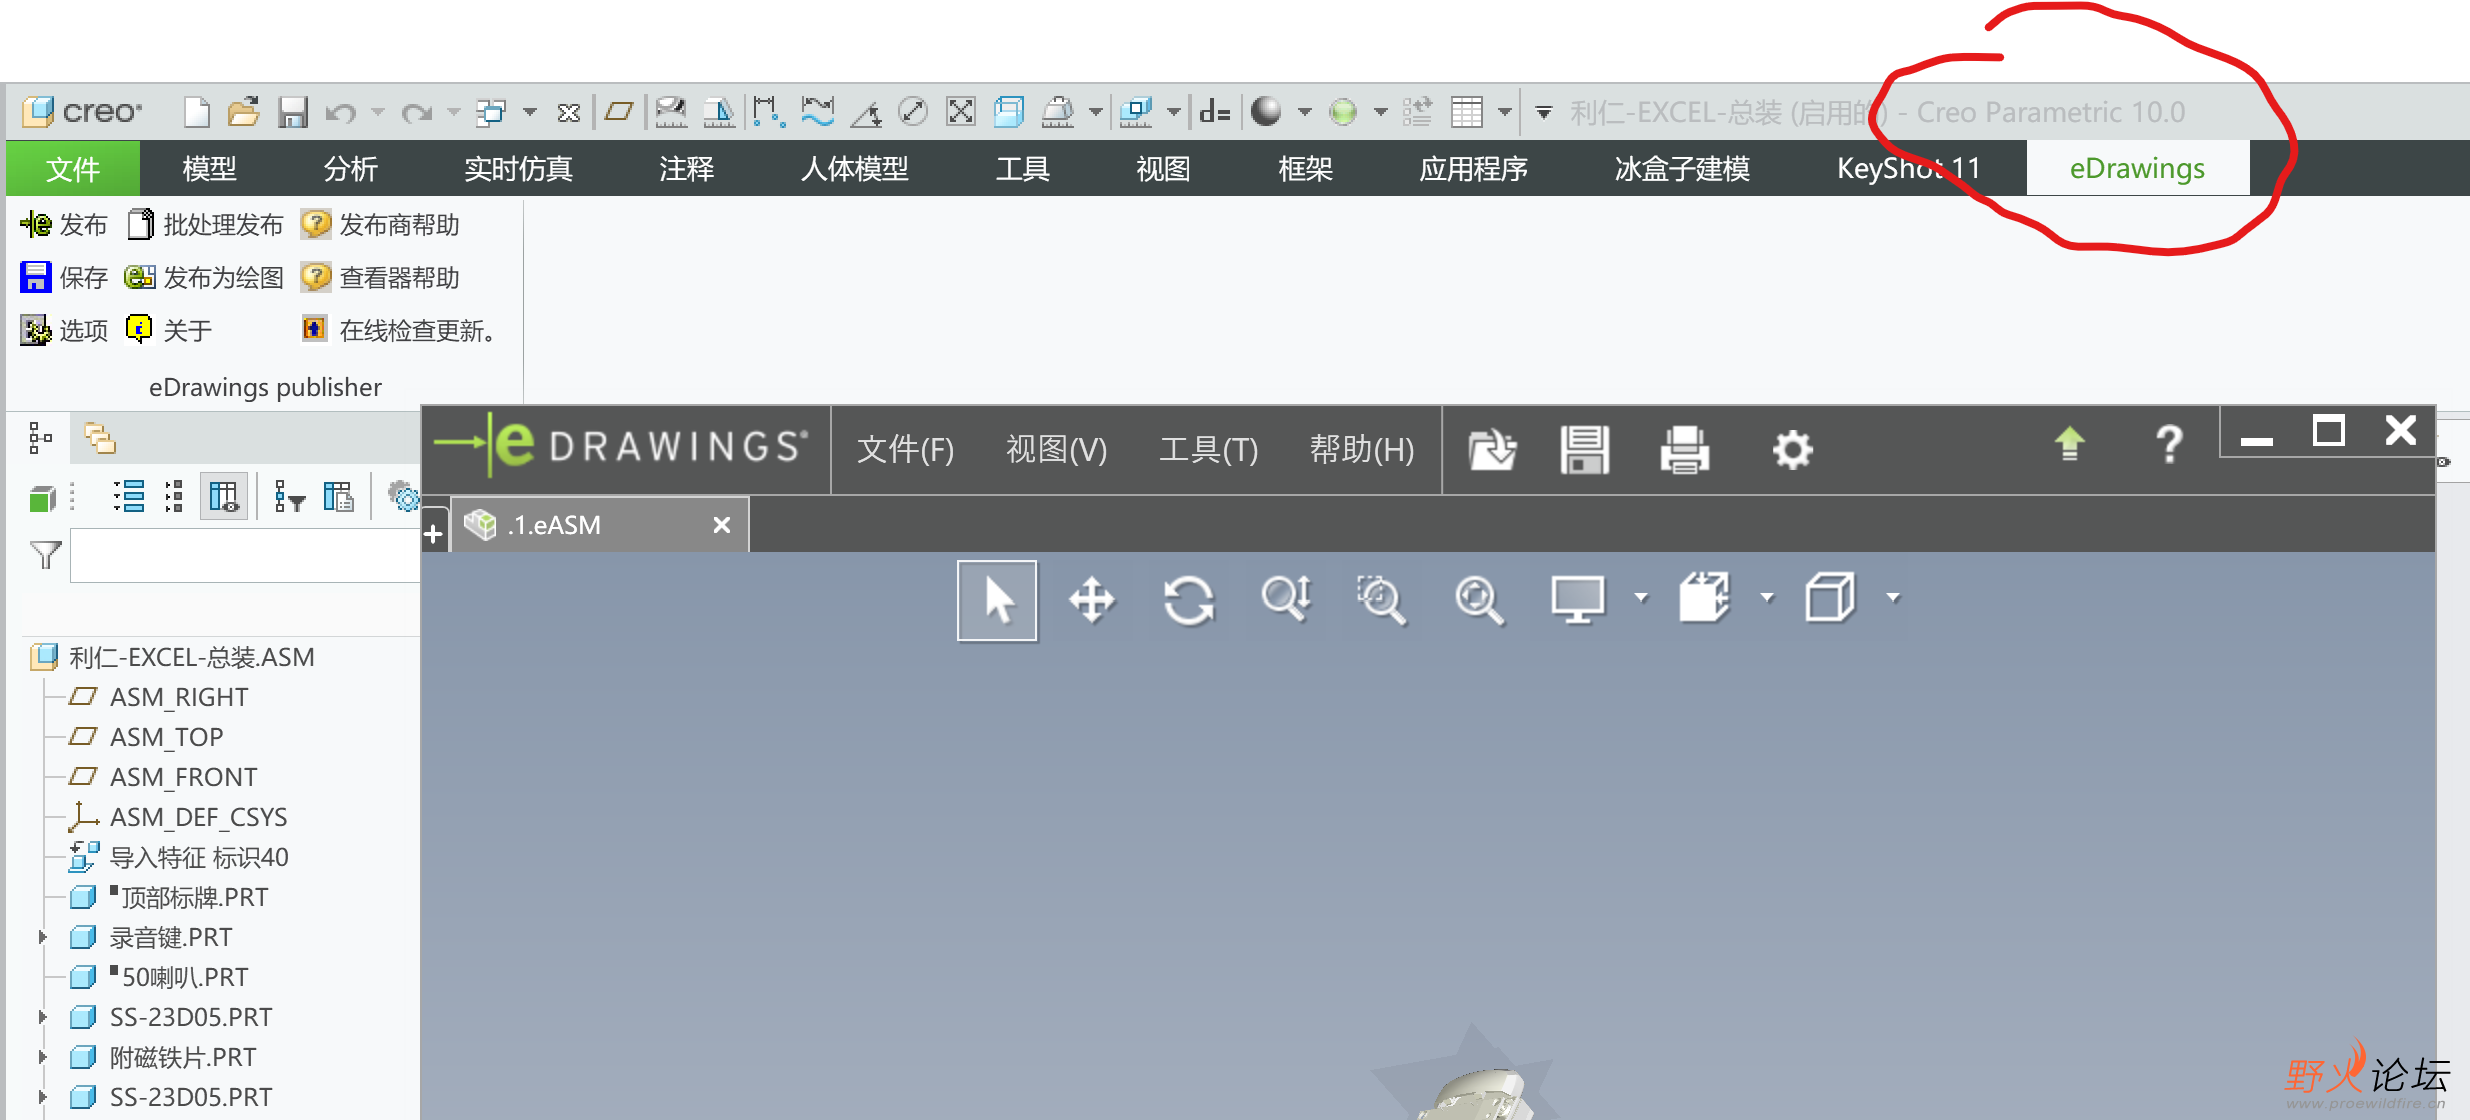Viewport: 2470px width, 1120px height.
Task: Click the 保存 save button in ribbon
Action: tap(64, 277)
